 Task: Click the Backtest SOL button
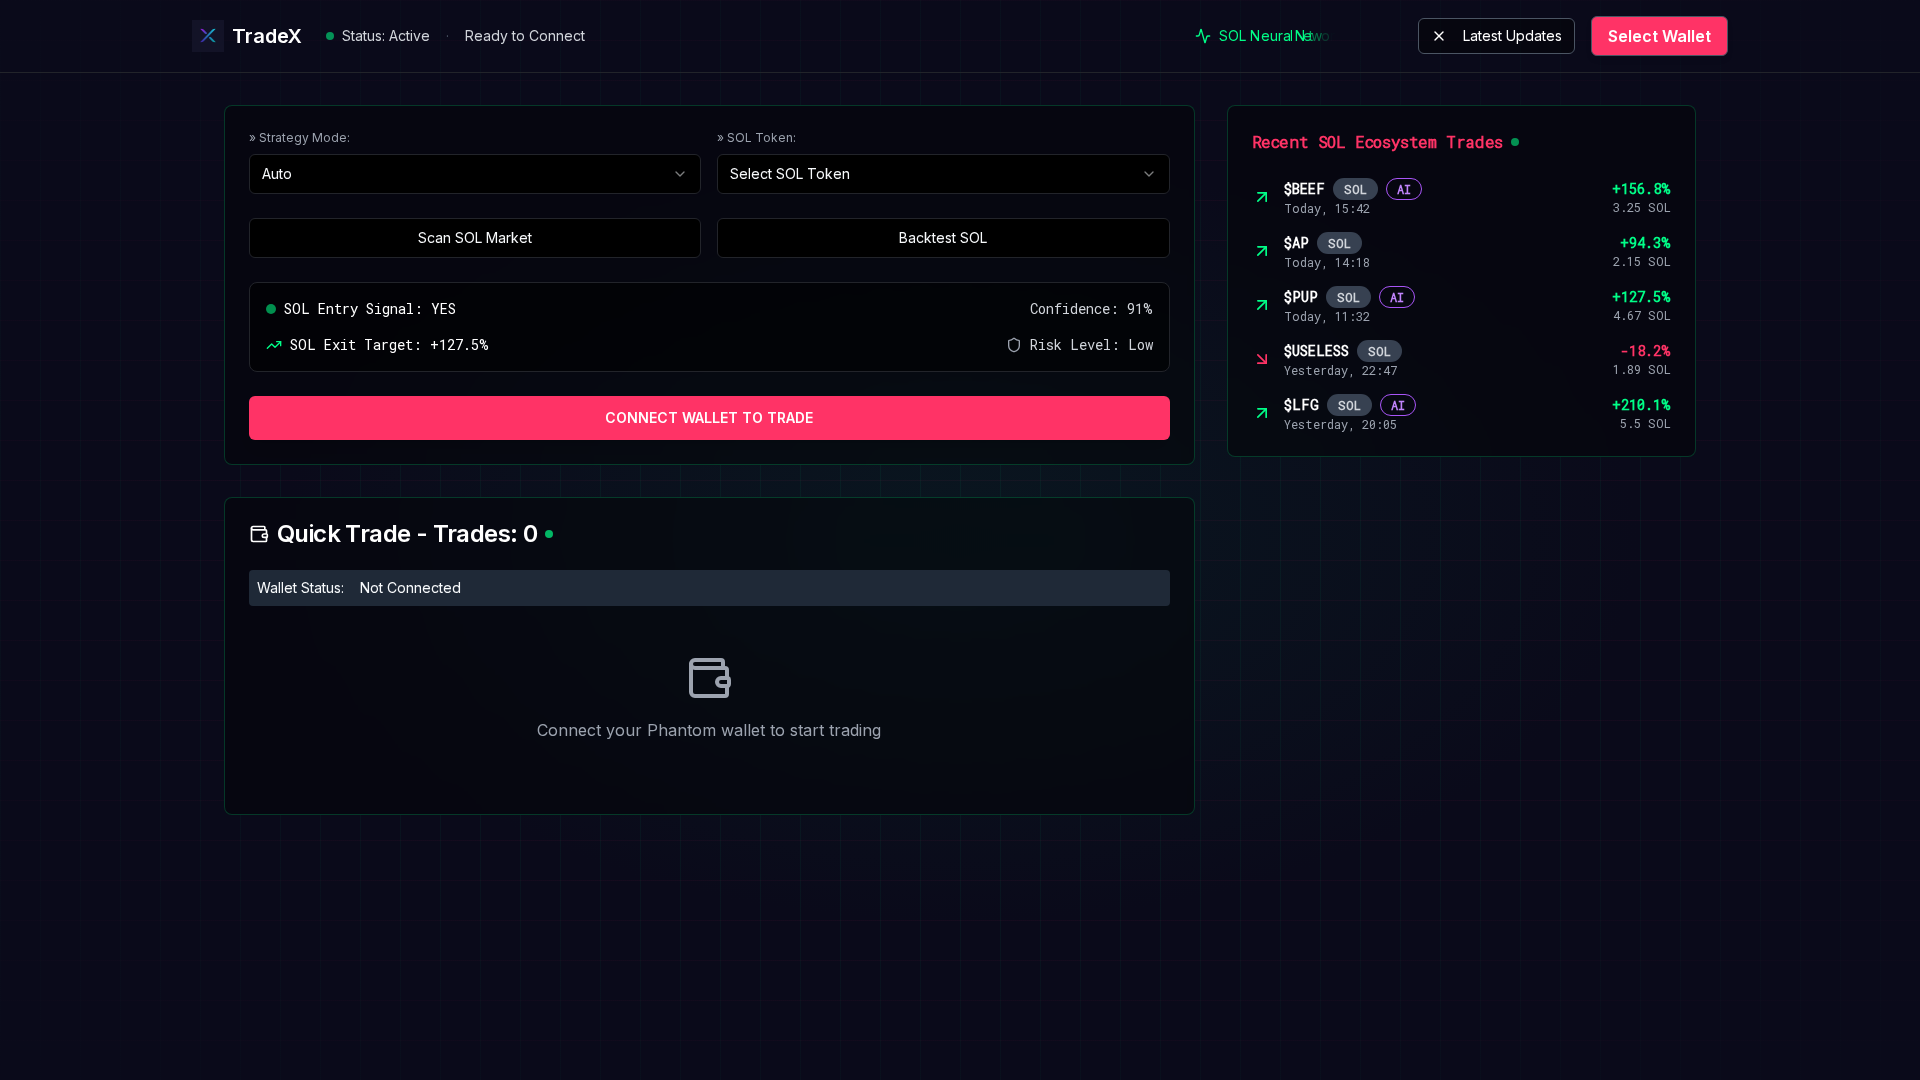point(943,238)
